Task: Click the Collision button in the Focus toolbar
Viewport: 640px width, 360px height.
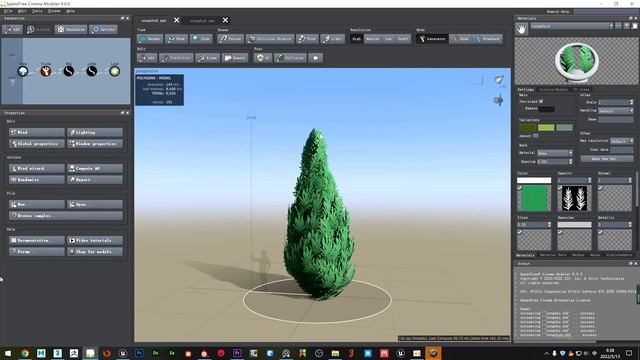Action: 290,58
